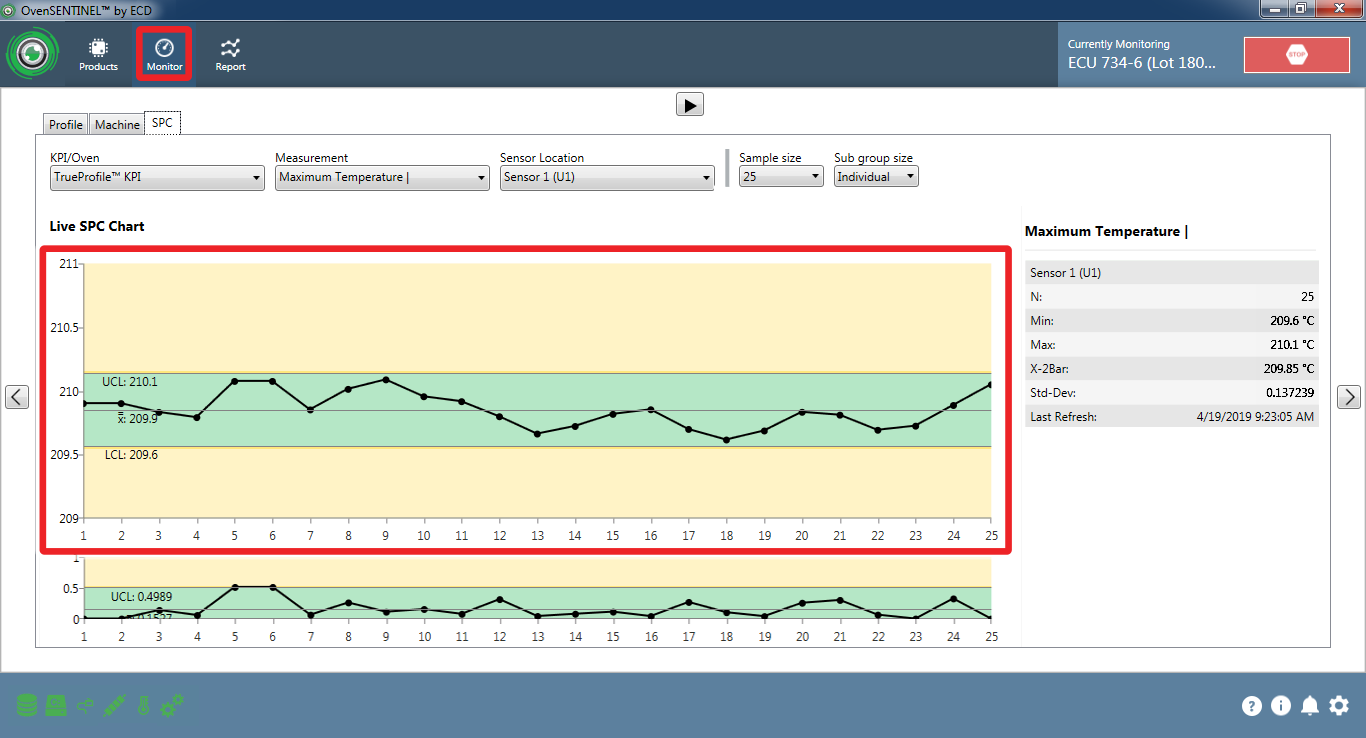The height and width of the screenshot is (738, 1366).
Task: Click the Last Refresh timestamp
Action: click(x=1255, y=417)
